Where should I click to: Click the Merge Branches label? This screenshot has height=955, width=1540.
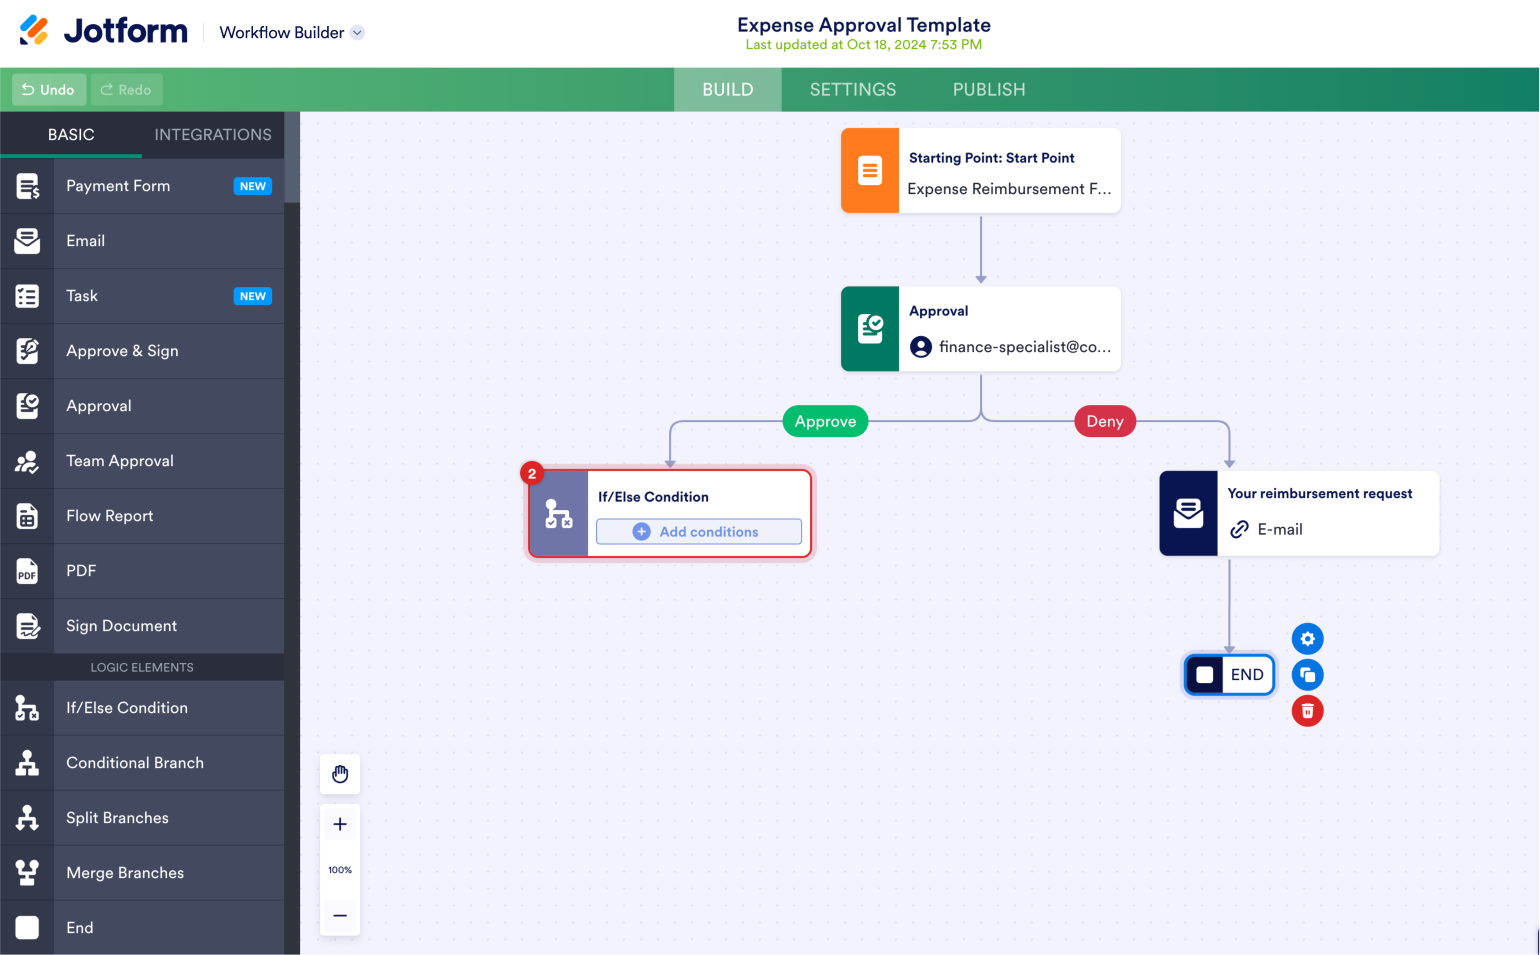point(125,873)
